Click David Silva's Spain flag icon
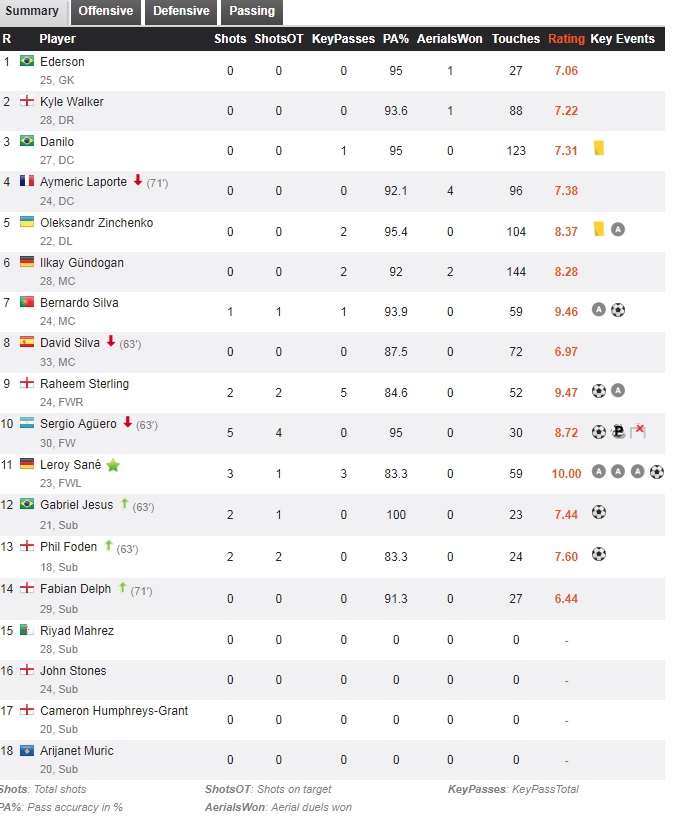 click(26, 343)
